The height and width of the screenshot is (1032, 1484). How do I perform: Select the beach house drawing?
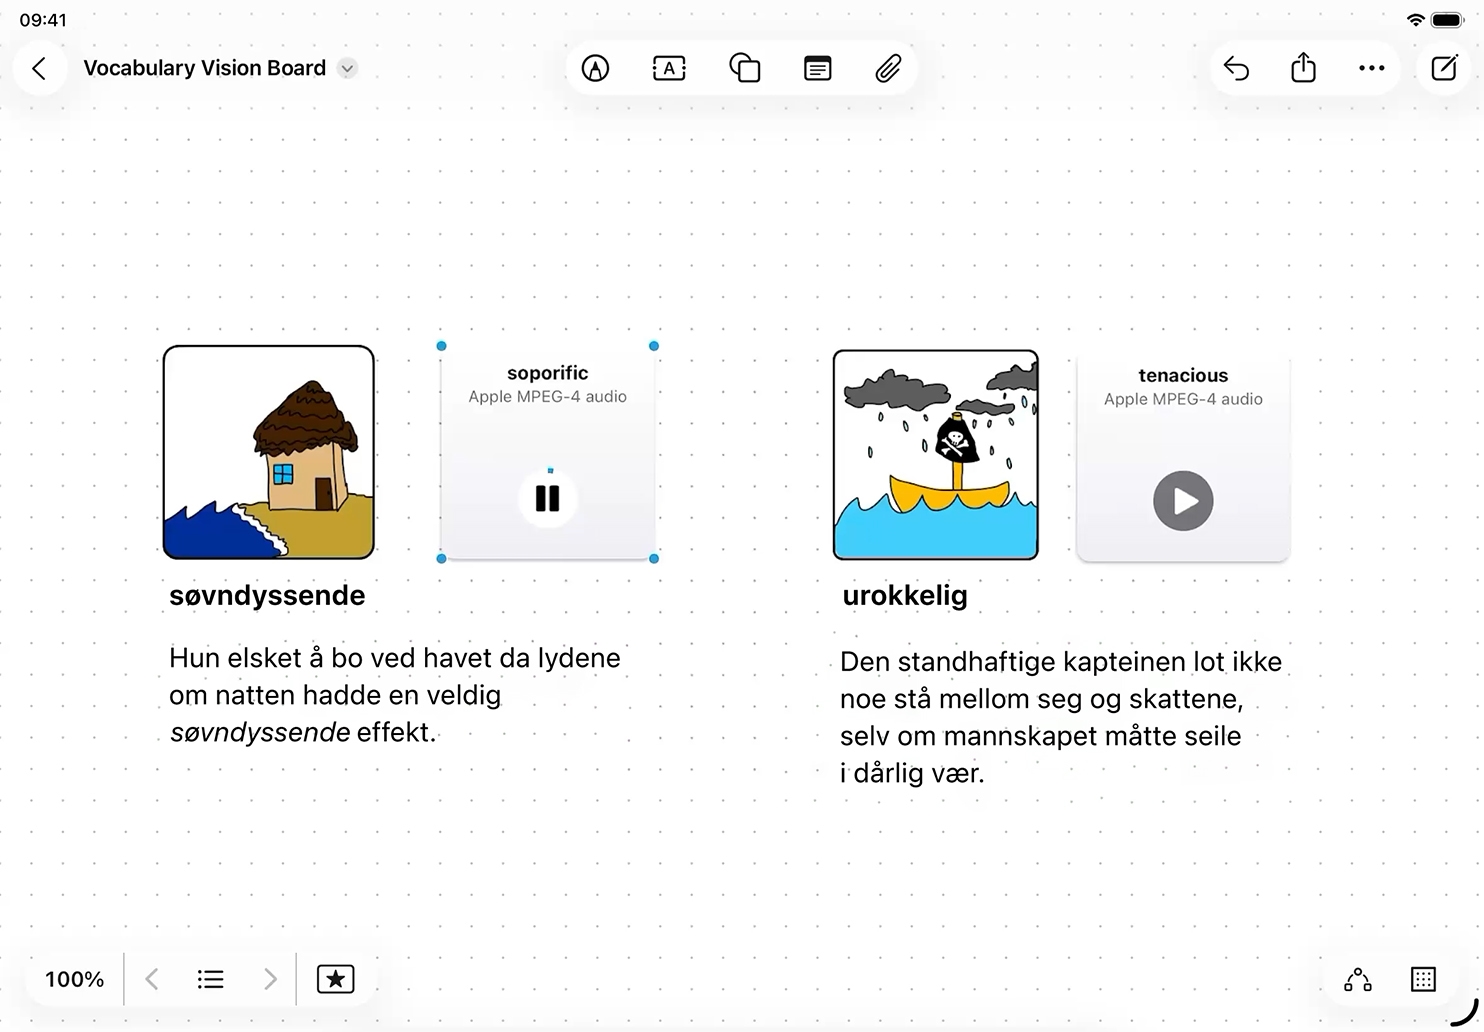tap(269, 452)
